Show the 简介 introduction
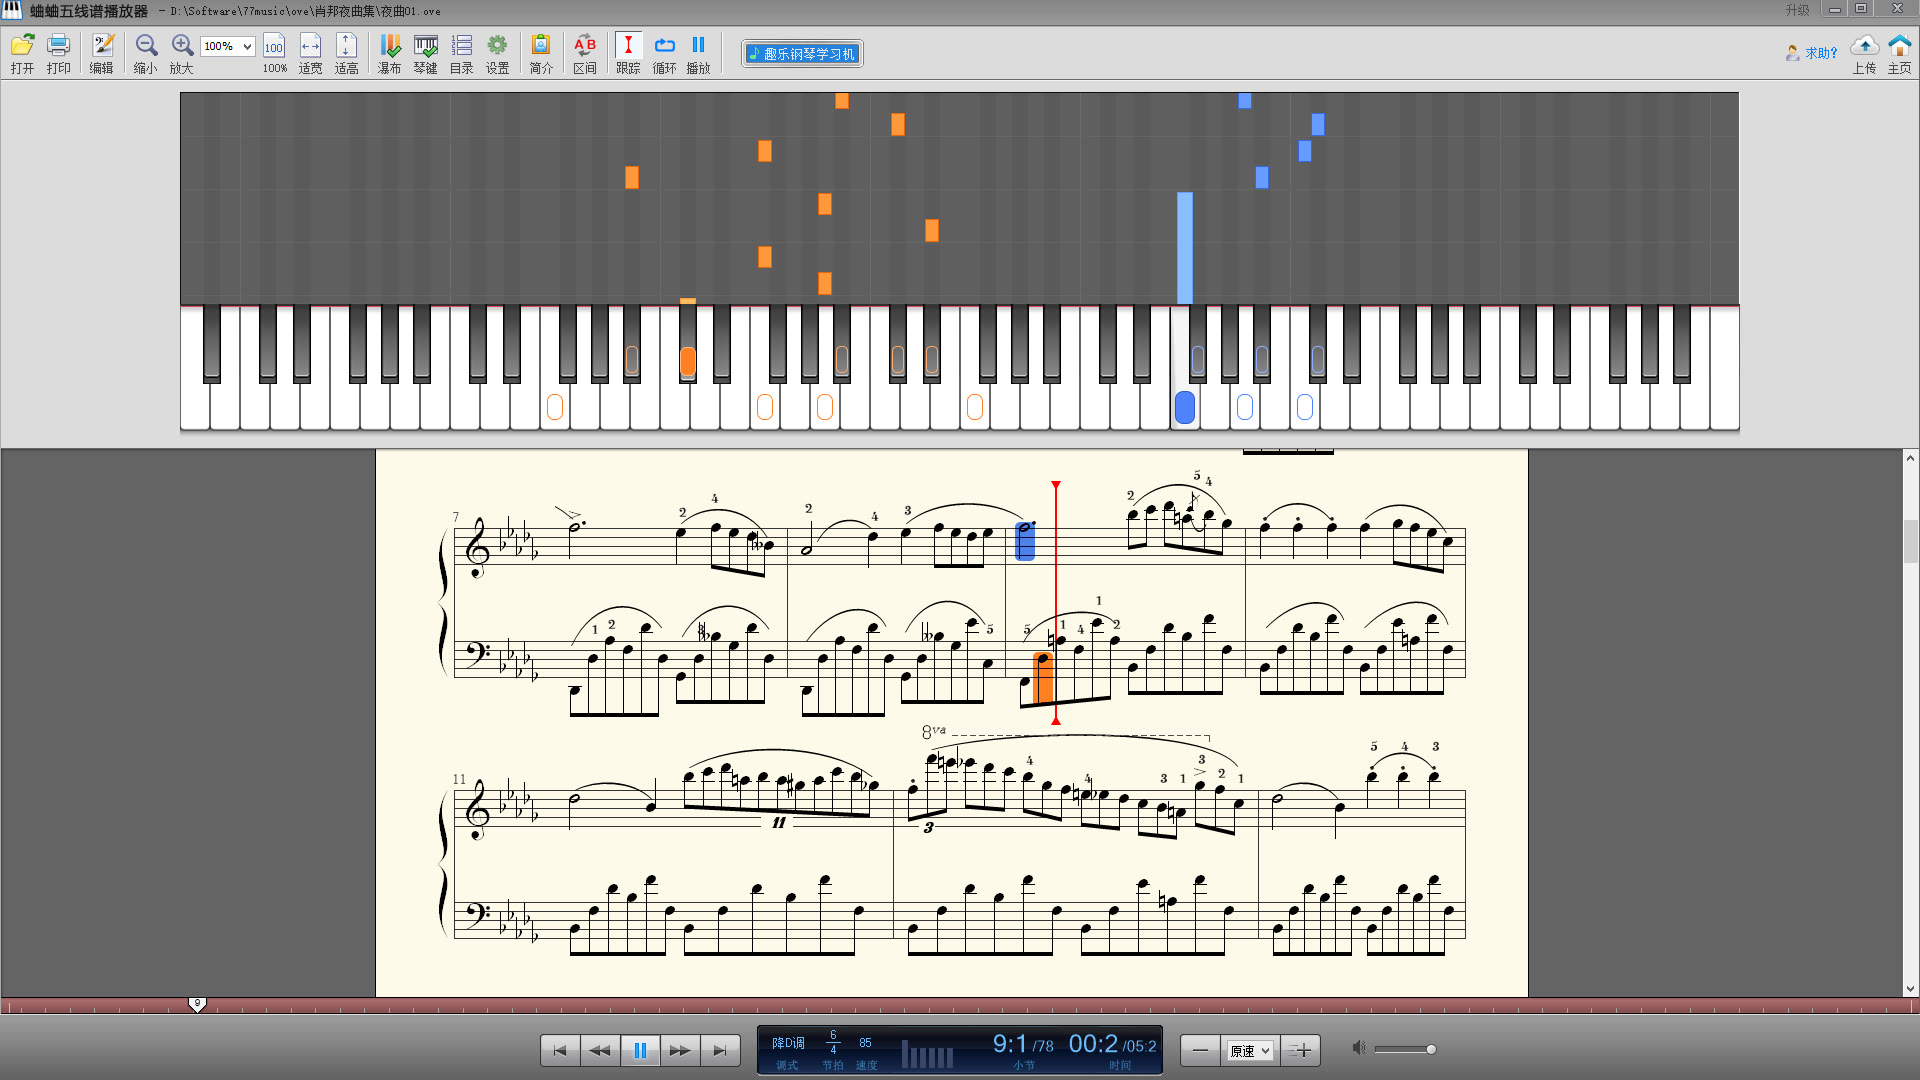1920x1080 pixels. (x=541, y=53)
